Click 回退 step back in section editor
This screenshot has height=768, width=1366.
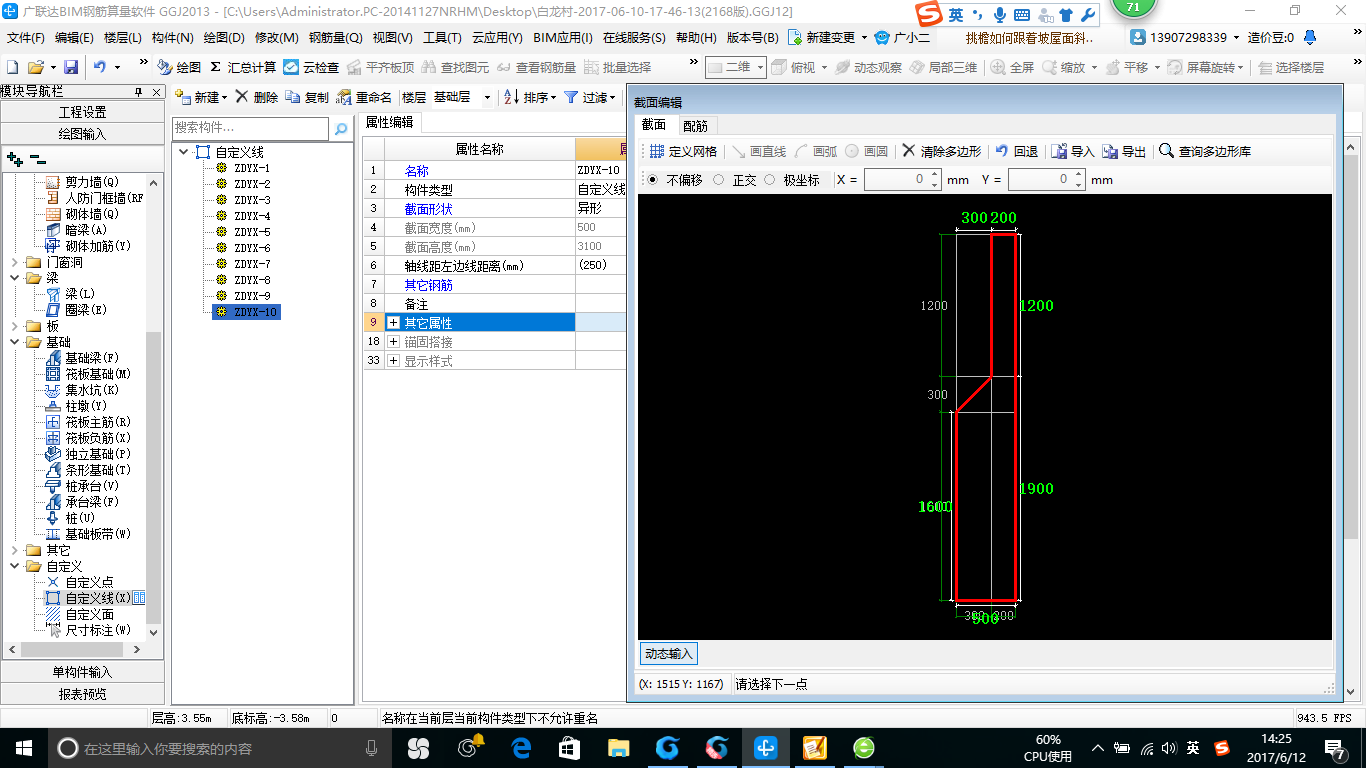pos(1016,152)
